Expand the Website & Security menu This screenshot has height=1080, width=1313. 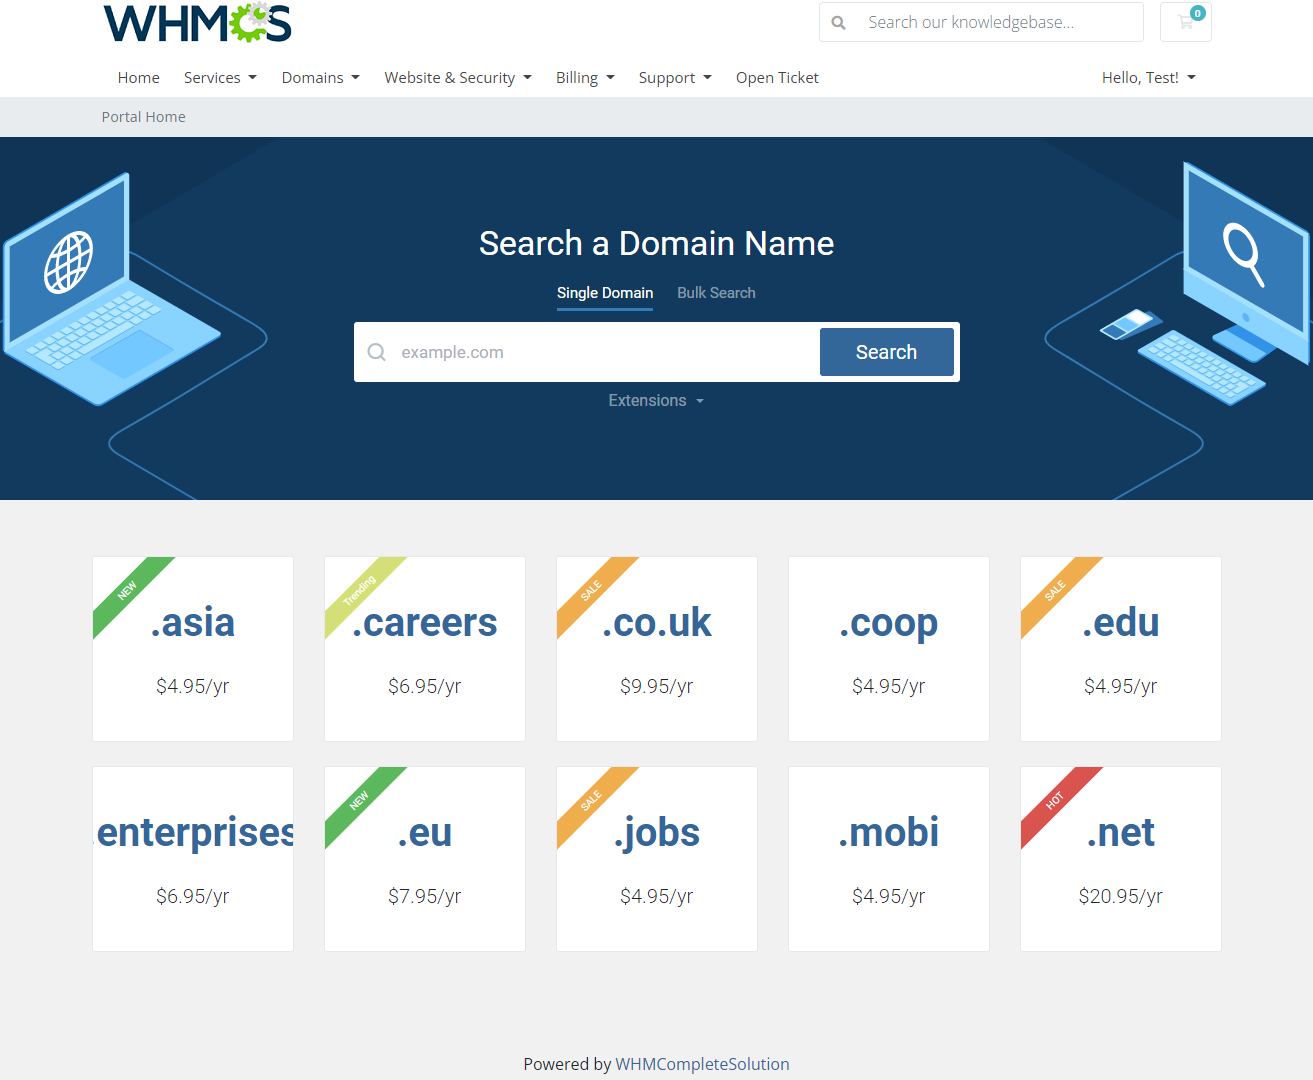pos(458,78)
